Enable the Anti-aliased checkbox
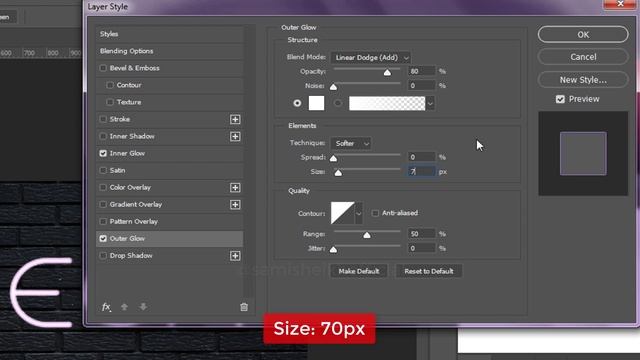Screen dimensions: 640x360 point(375,213)
